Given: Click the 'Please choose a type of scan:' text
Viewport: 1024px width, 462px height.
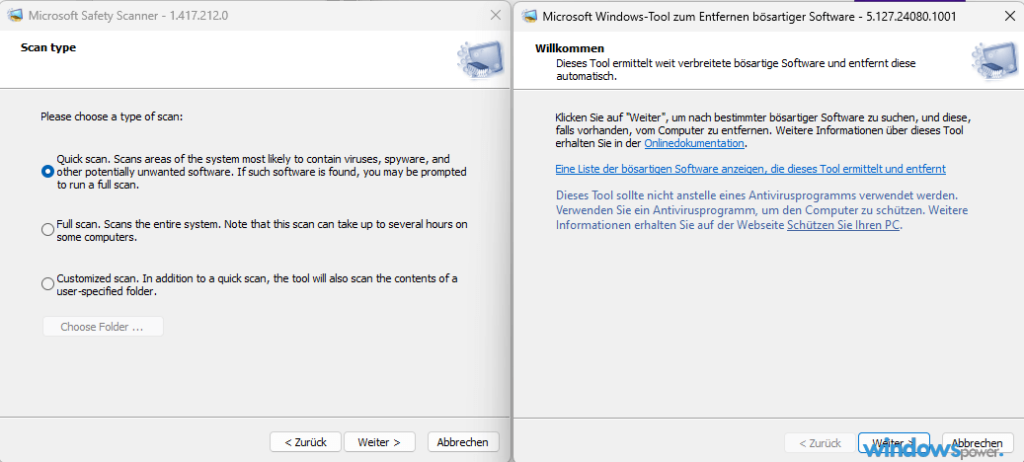Looking at the screenshot, I should pyautogui.click(x=112, y=116).
